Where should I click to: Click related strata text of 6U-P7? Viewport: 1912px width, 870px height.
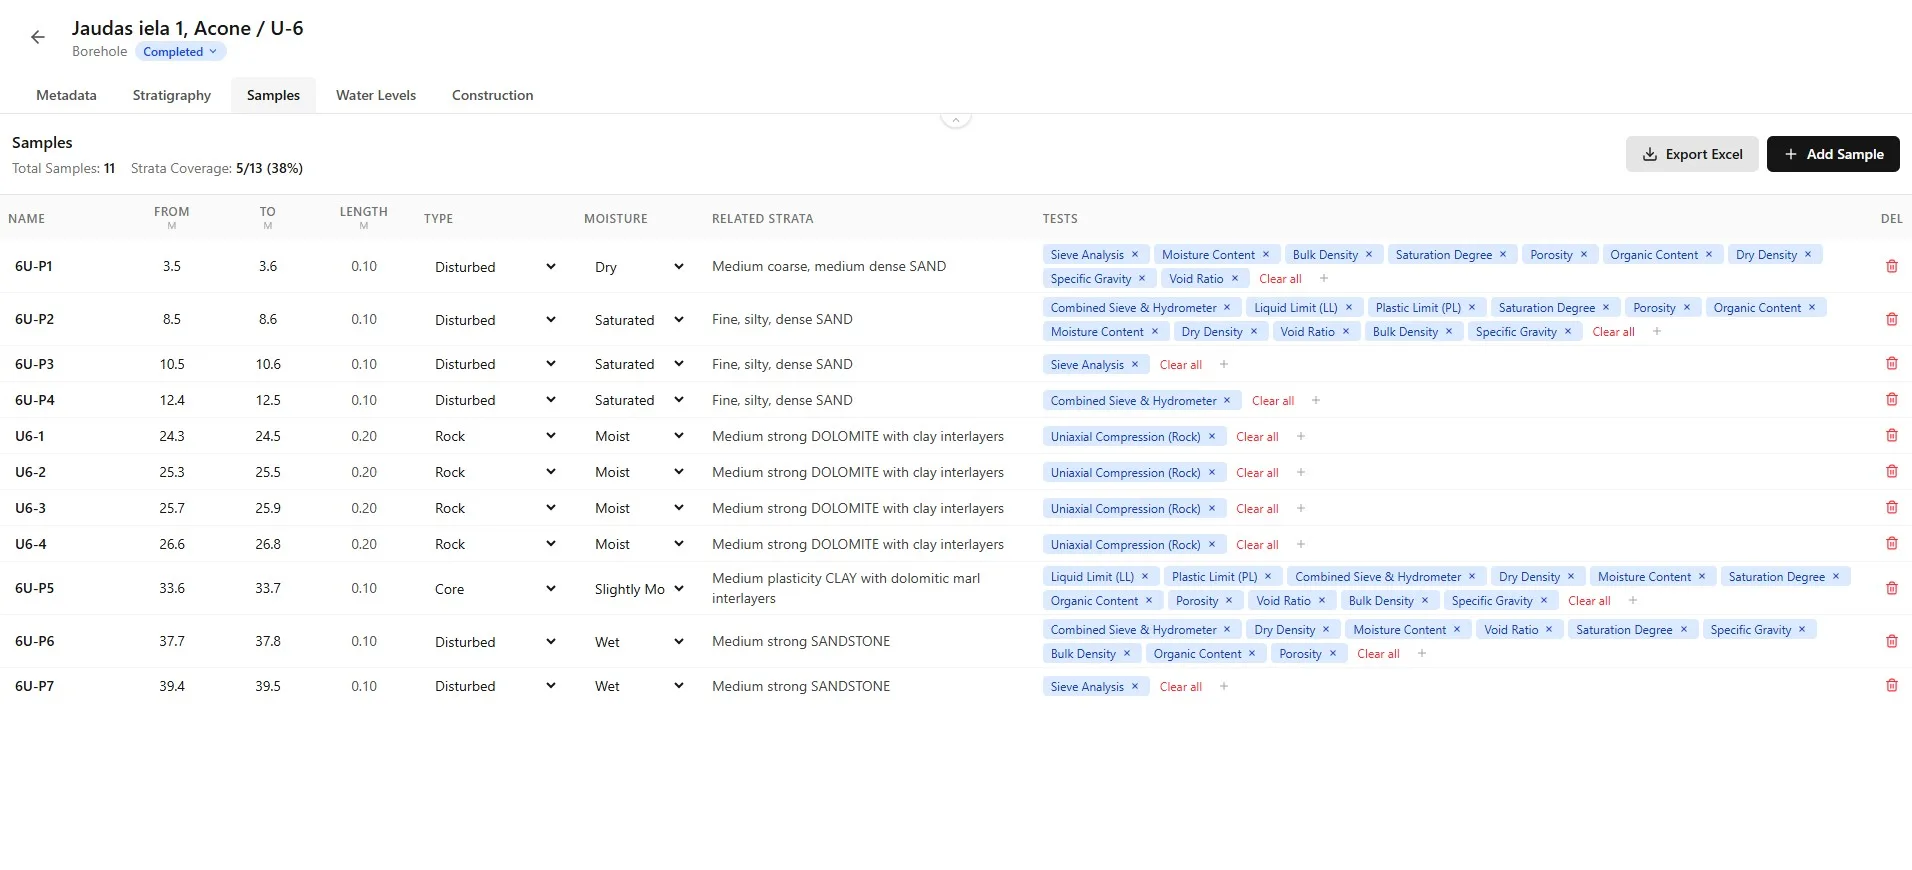801,686
